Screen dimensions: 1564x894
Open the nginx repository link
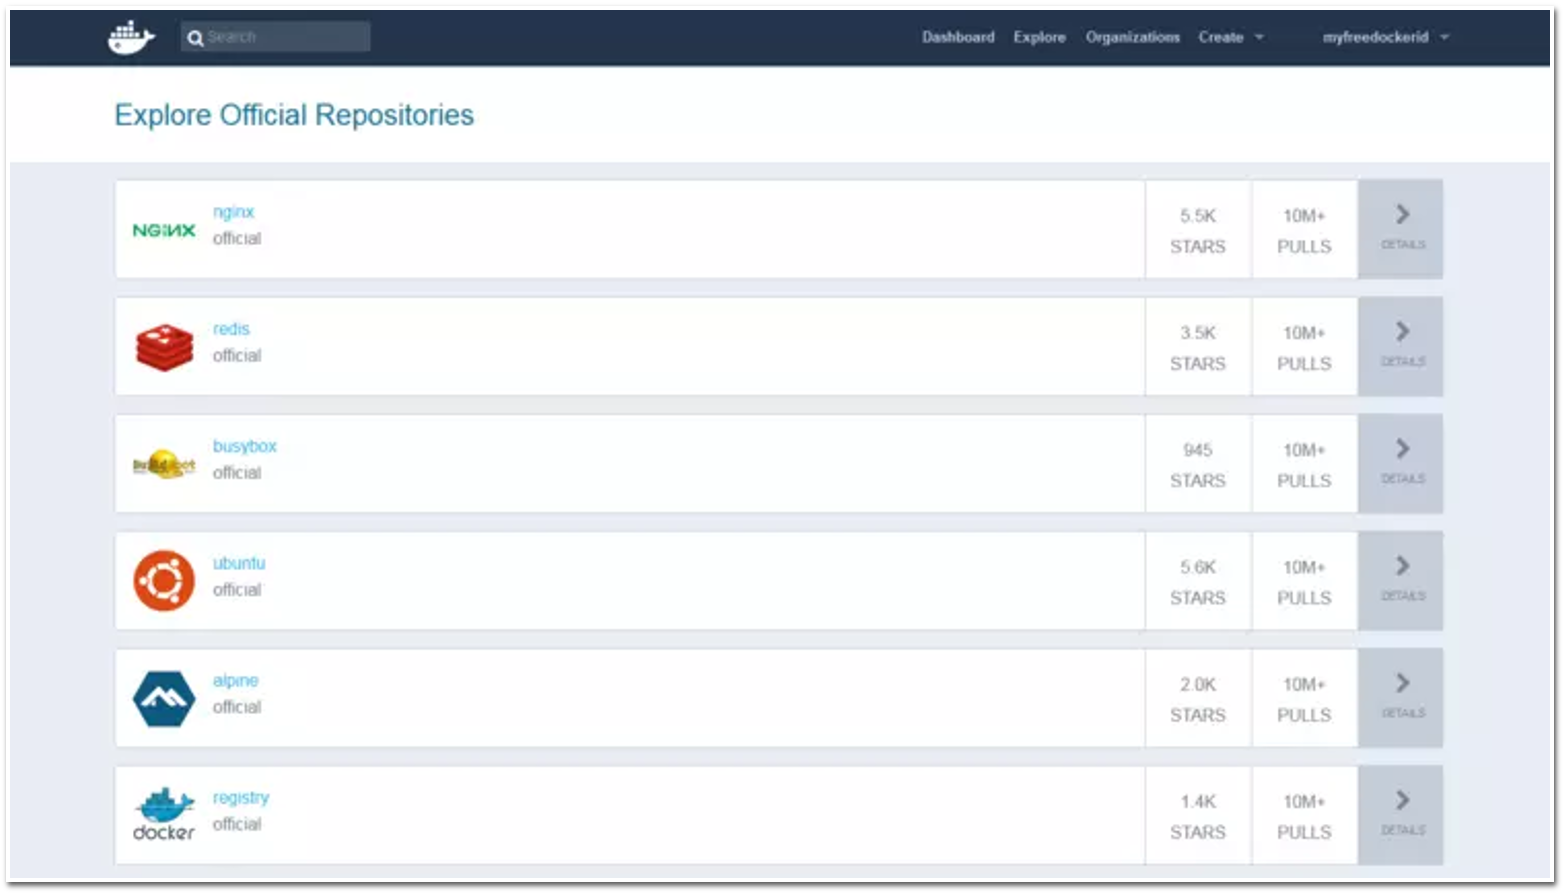point(233,212)
